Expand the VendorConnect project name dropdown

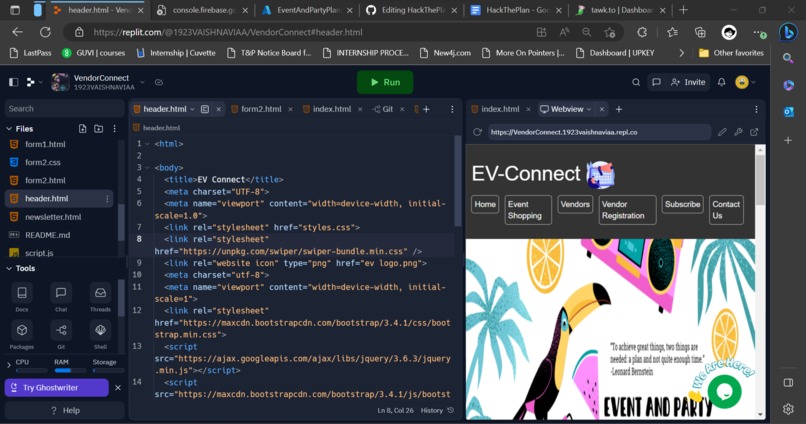click(142, 82)
